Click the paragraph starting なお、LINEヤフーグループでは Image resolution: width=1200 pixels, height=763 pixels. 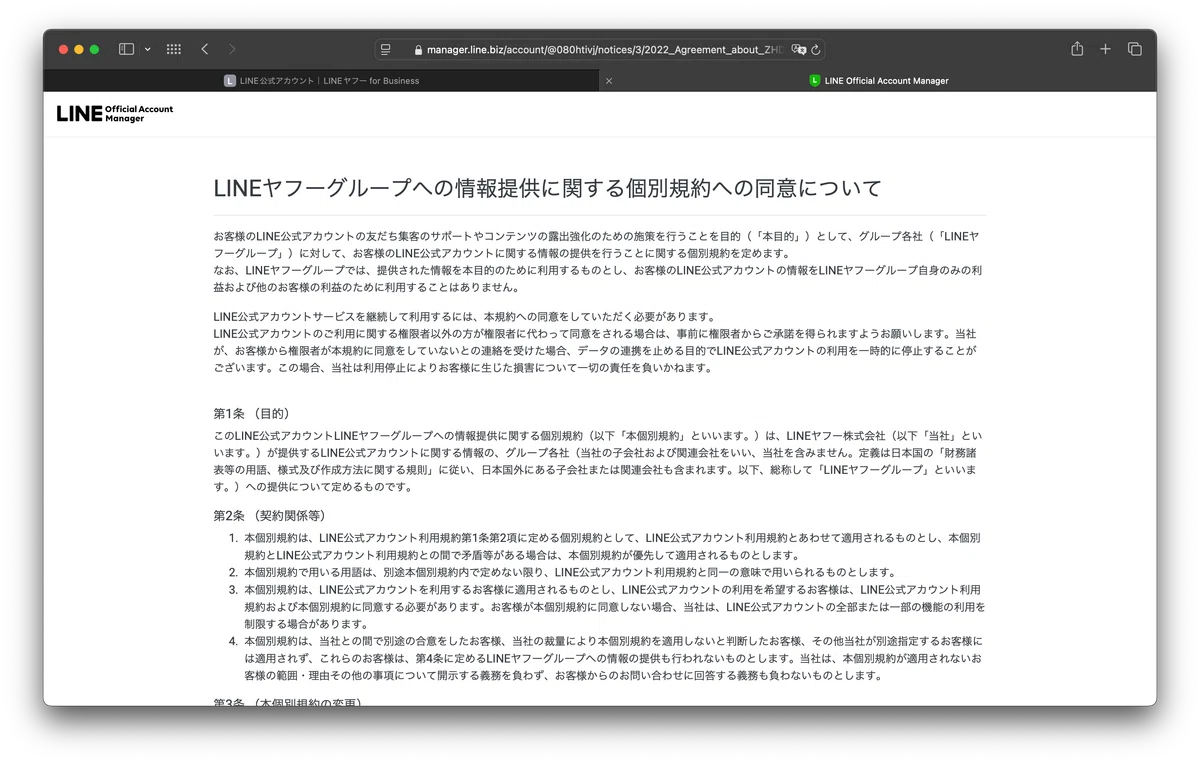click(597, 279)
